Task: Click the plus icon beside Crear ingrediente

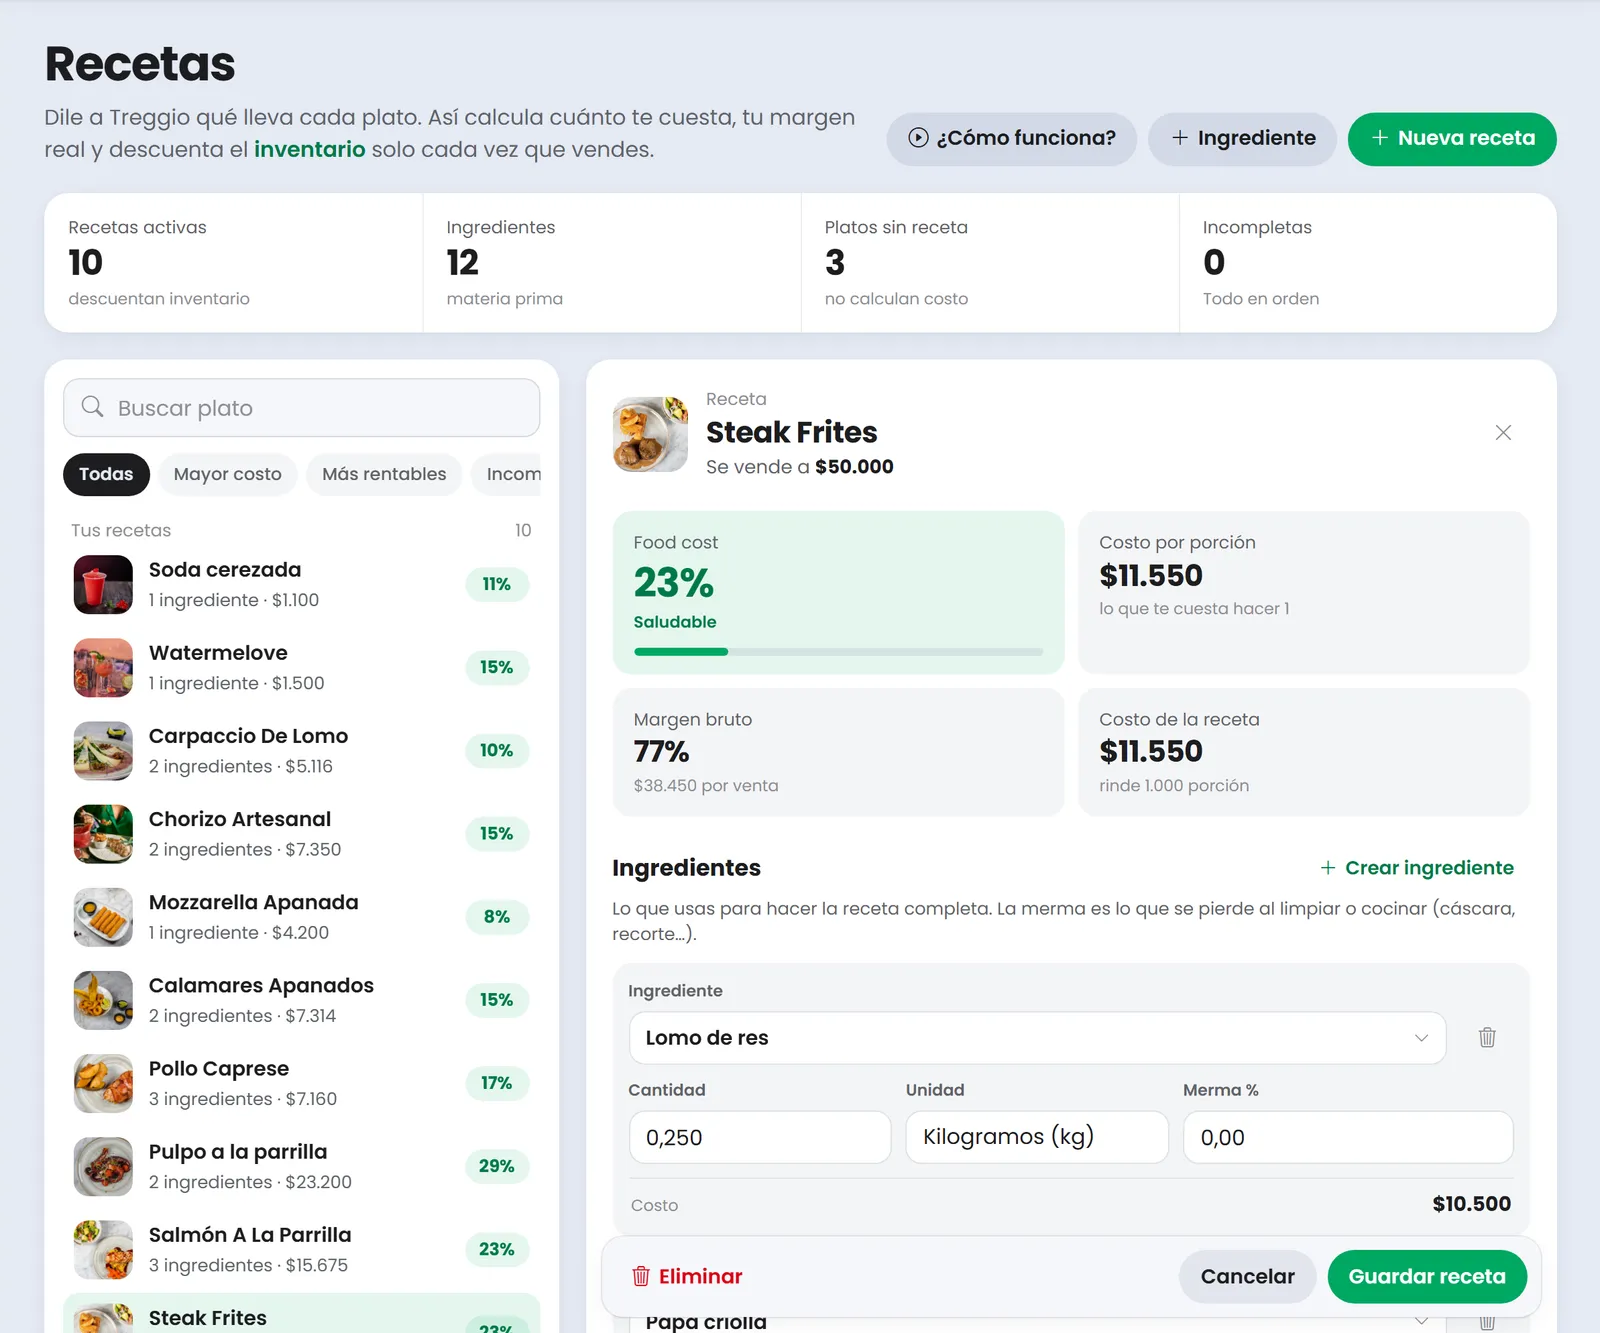Action: [1328, 868]
